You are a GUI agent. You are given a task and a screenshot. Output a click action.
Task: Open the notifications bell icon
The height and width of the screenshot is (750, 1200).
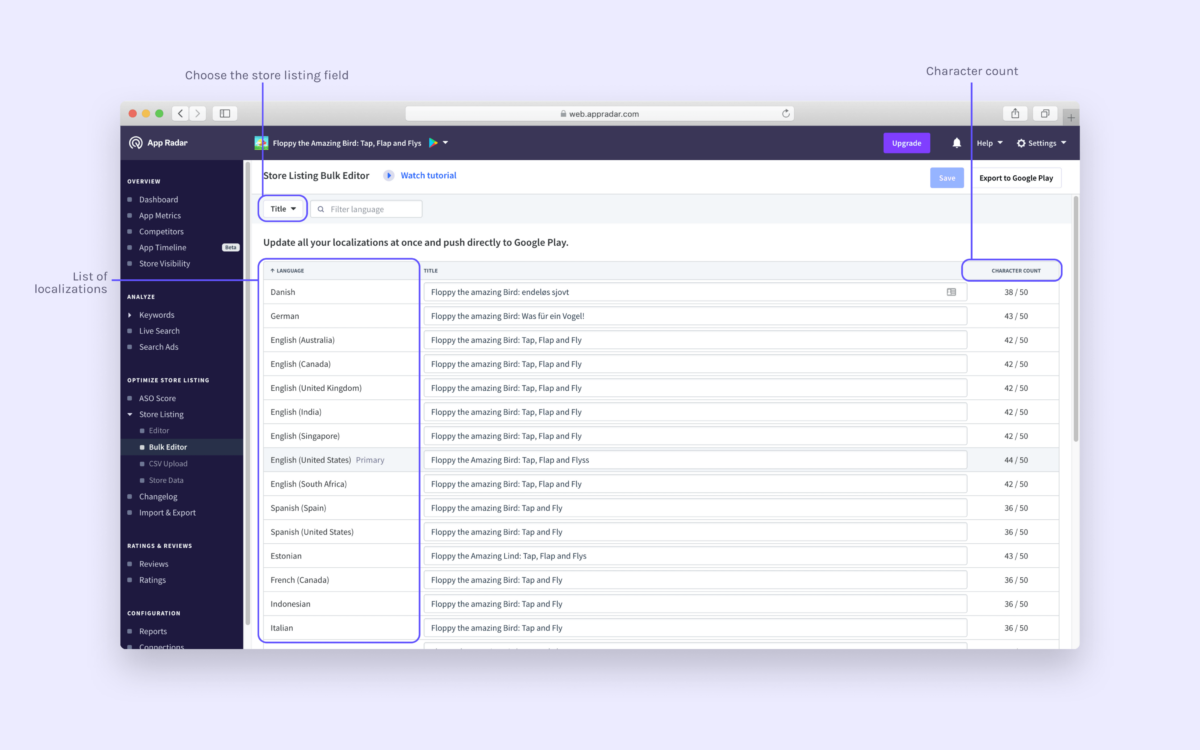point(957,142)
